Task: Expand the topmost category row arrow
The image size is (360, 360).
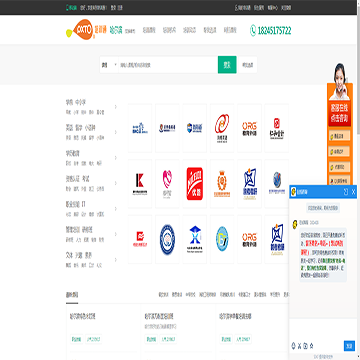Action: pyautogui.click(x=116, y=107)
